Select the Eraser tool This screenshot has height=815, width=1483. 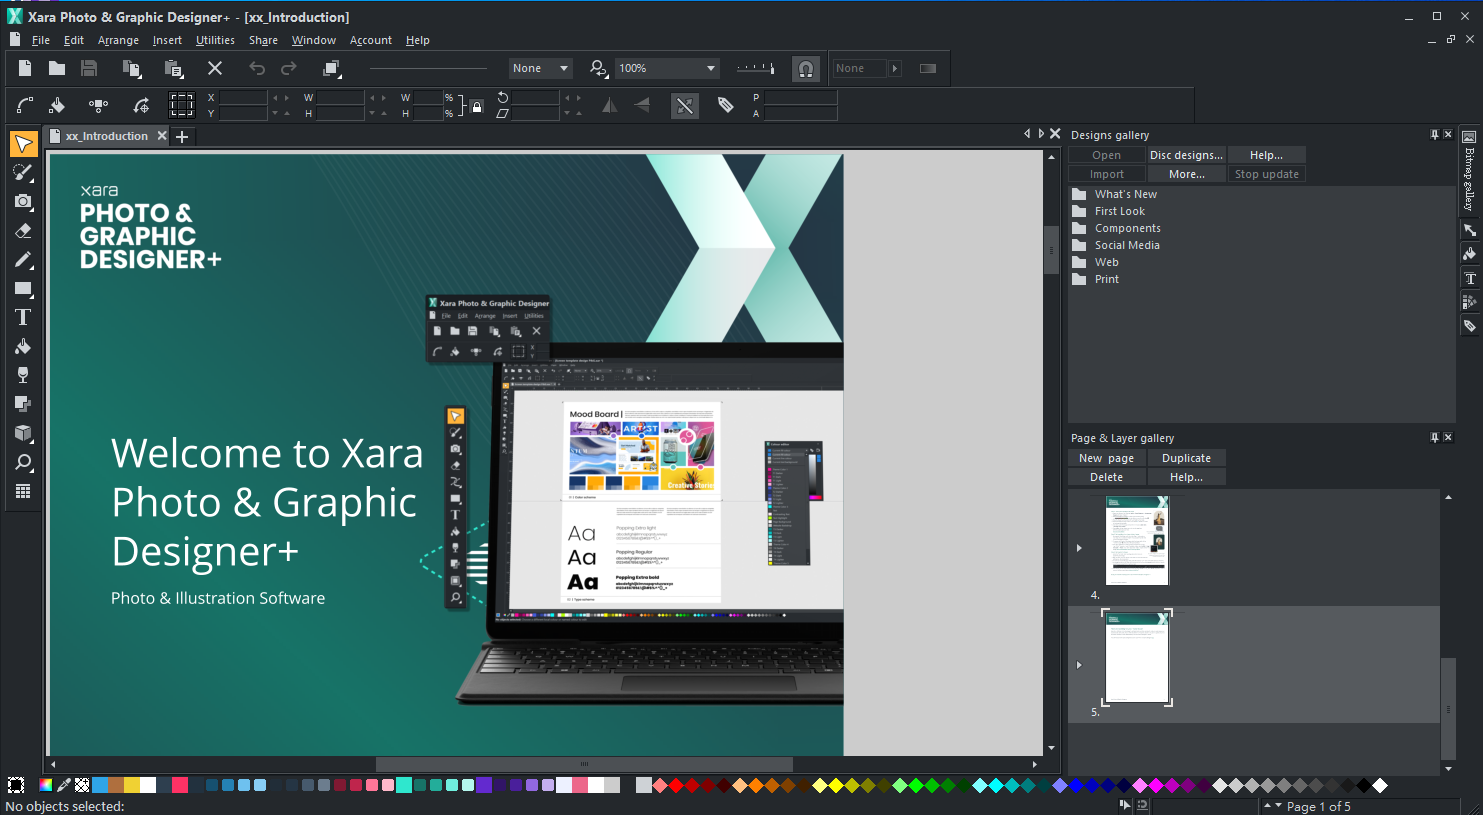click(x=23, y=230)
